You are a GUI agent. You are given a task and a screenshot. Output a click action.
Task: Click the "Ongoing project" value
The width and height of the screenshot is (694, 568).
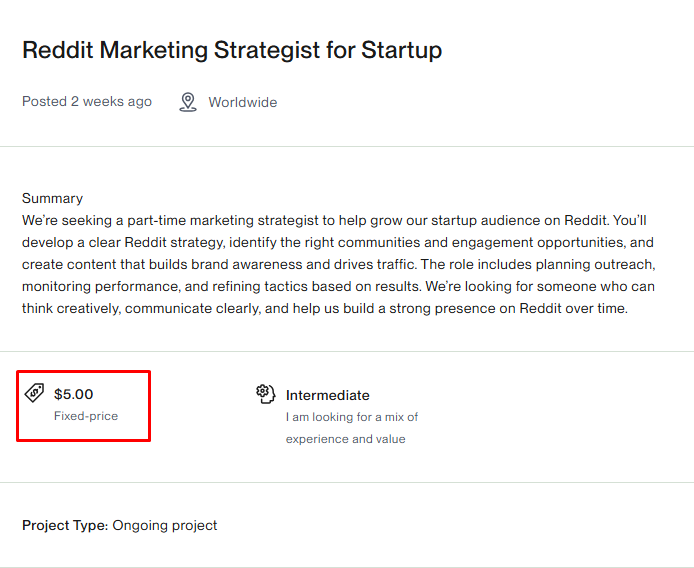(x=165, y=525)
